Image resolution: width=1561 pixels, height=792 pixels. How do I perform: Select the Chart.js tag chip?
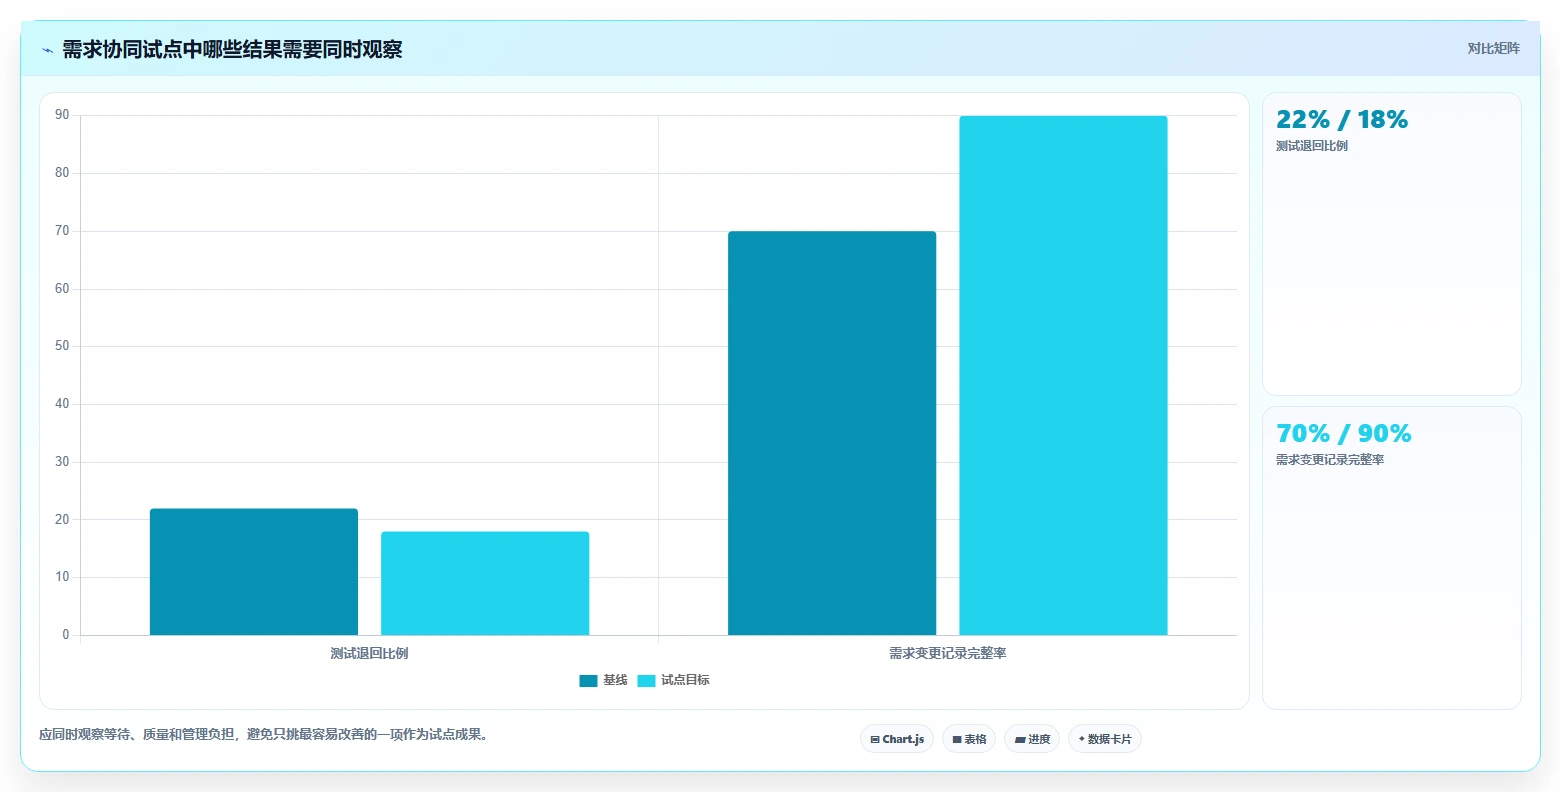pyautogui.click(x=897, y=739)
